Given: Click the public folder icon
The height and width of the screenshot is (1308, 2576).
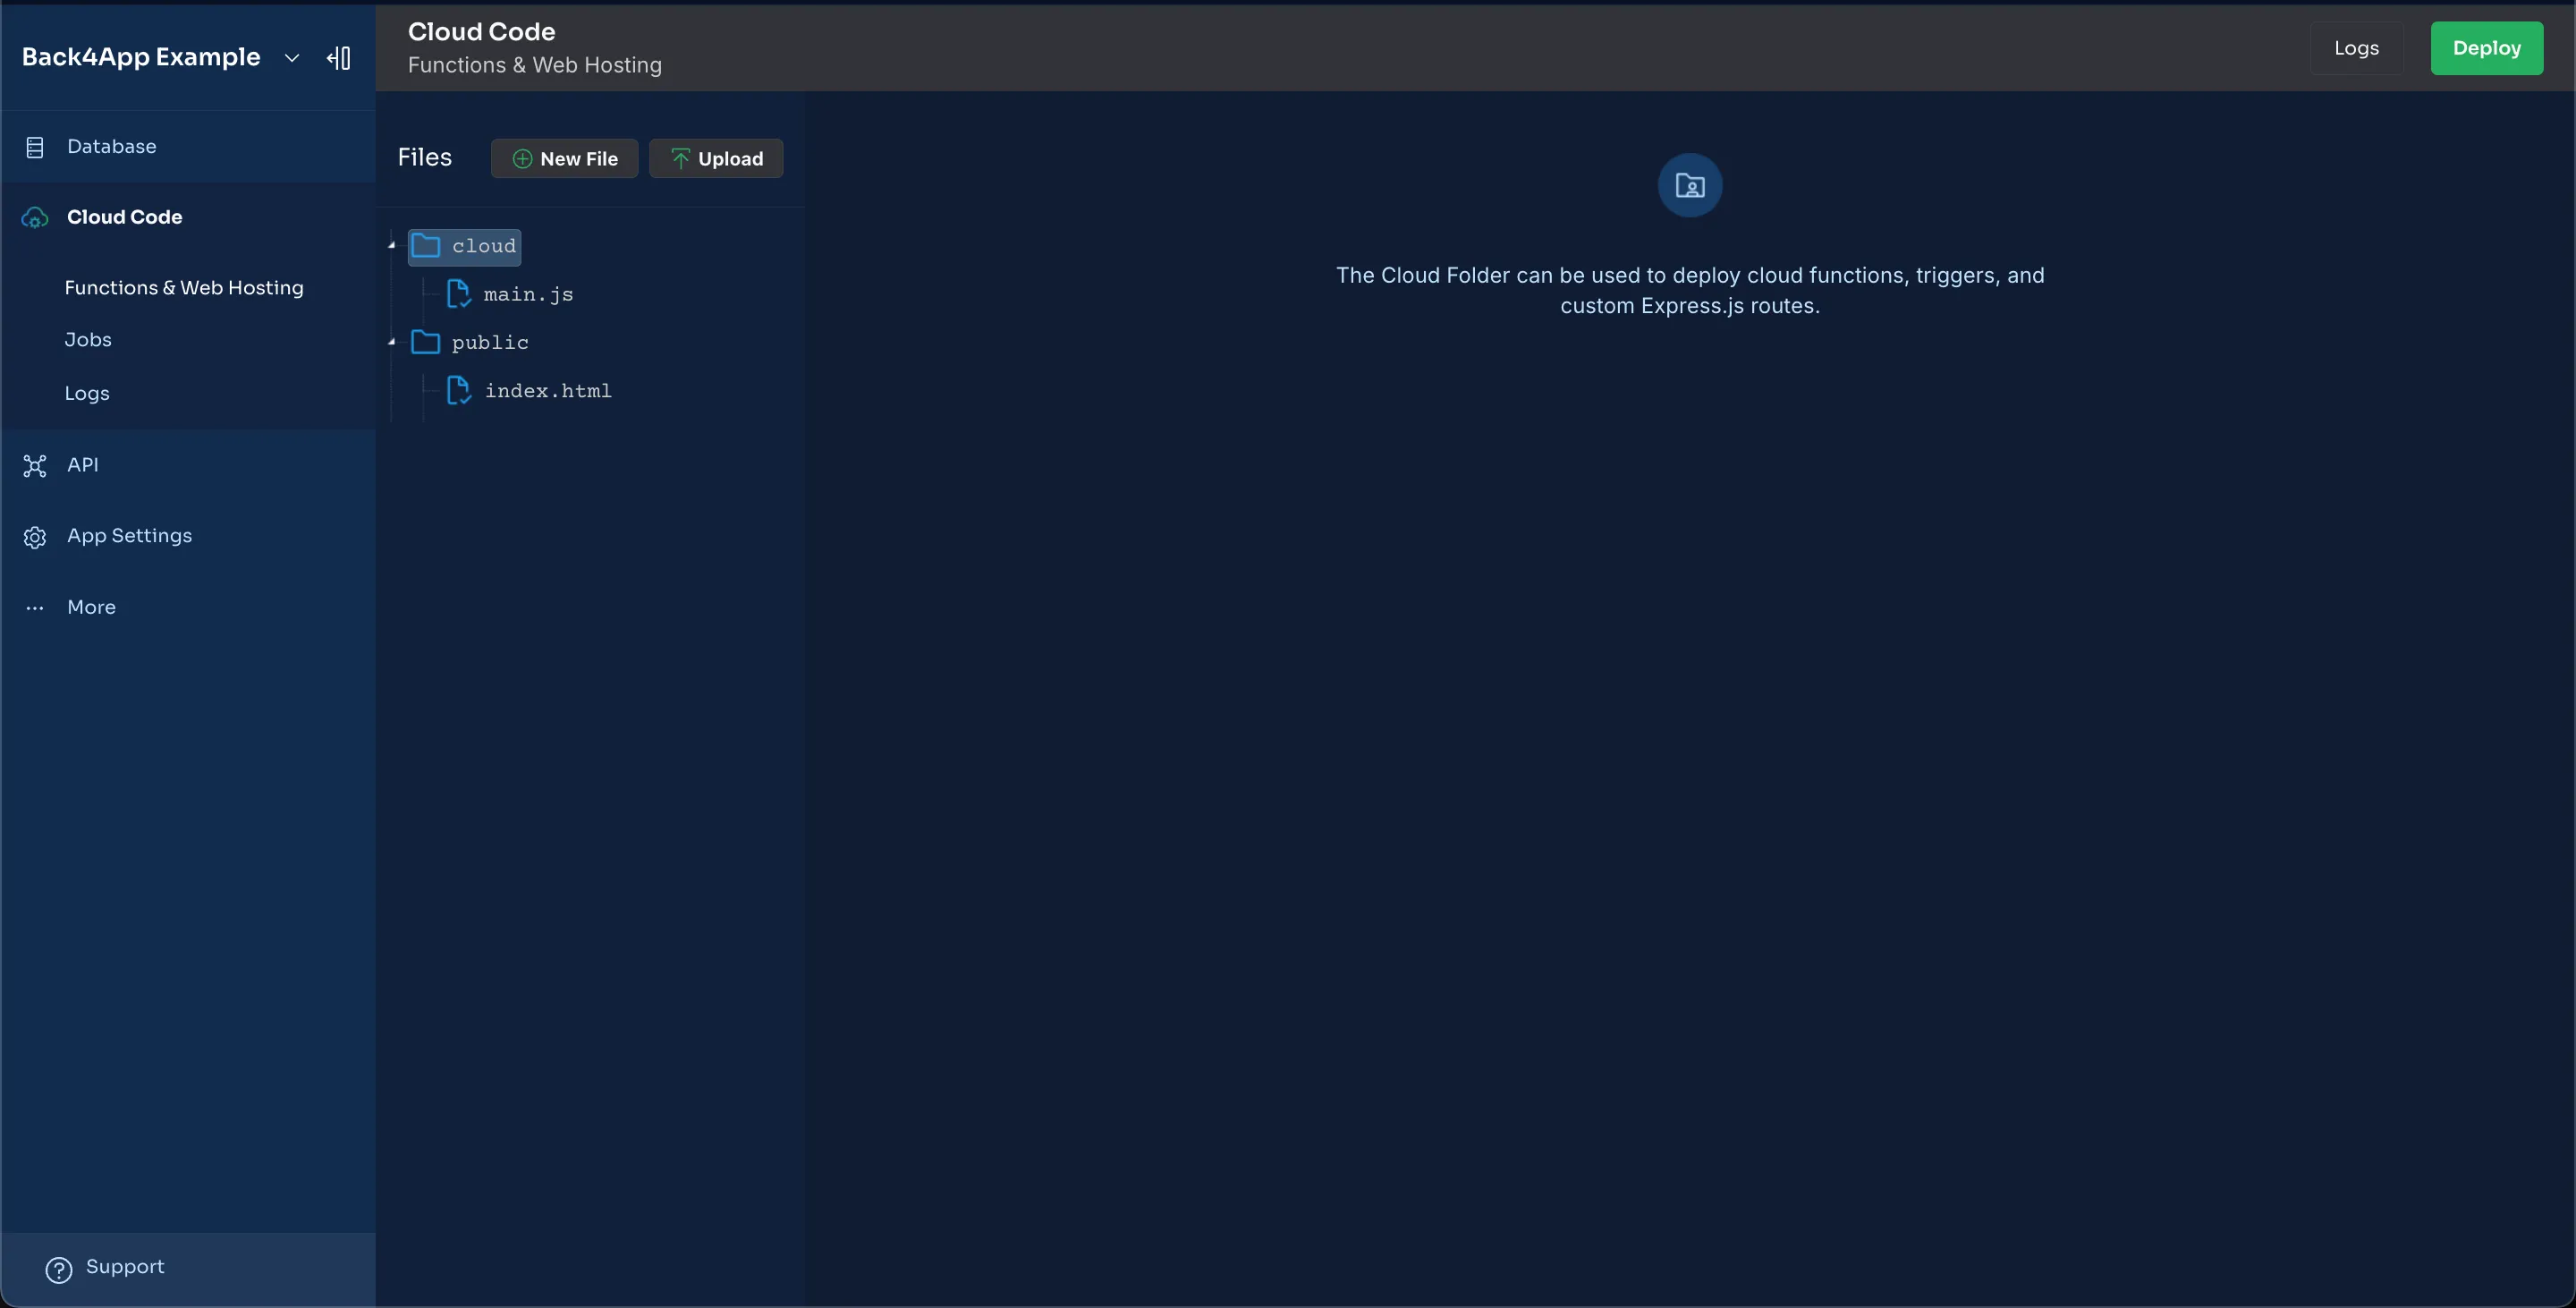Looking at the screenshot, I should point(426,342).
